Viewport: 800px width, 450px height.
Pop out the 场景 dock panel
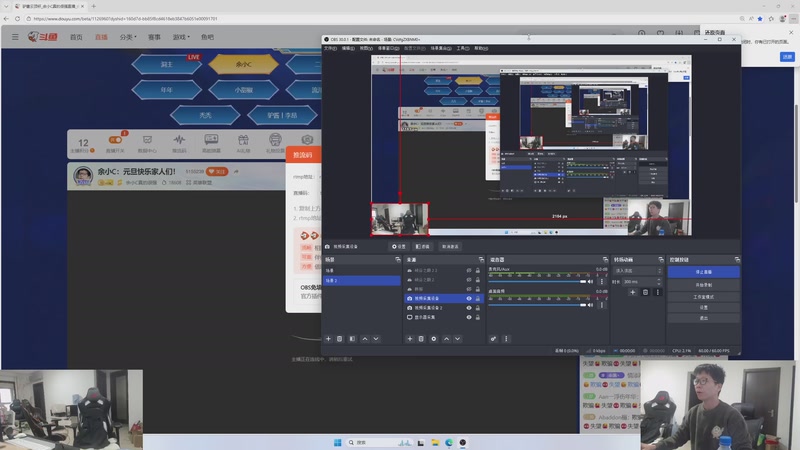[398, 260]
